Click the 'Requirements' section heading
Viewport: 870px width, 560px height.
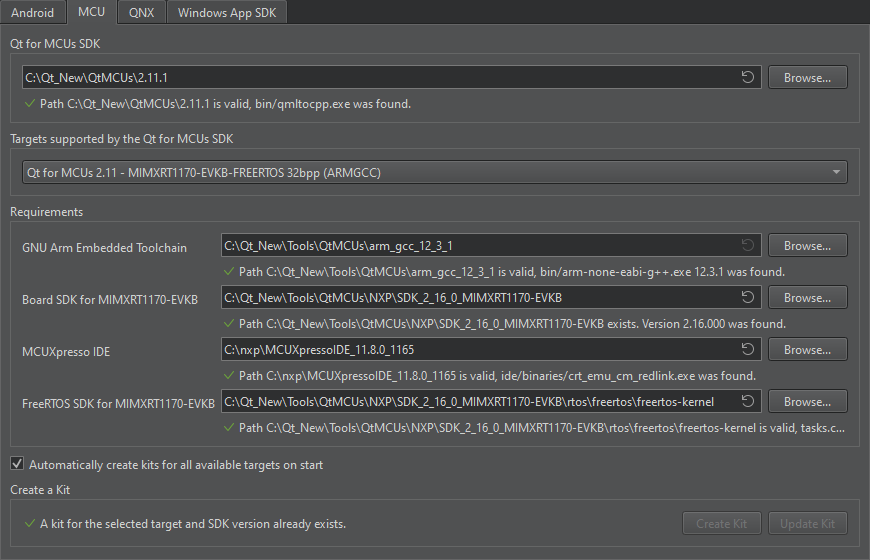47,211
